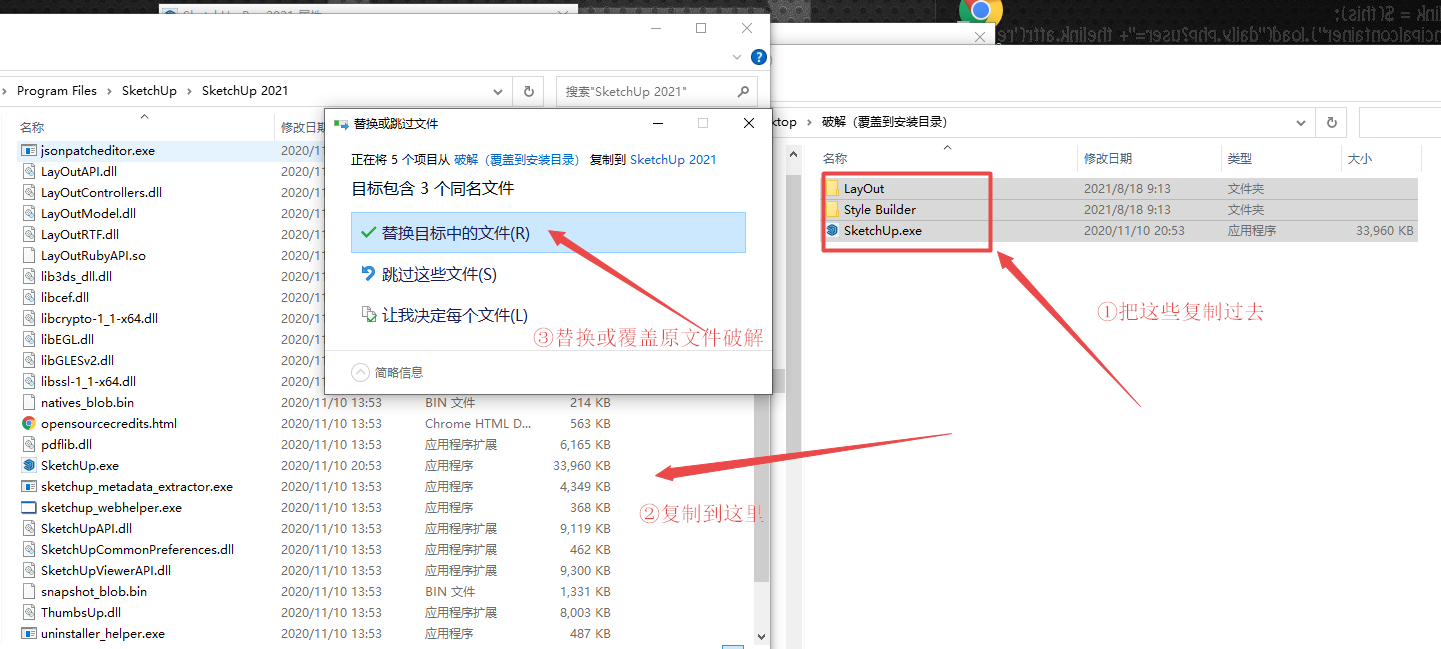The image size is (1441, 649).
Task: Select the Style Builder folder icon
Action: [832, 209]
